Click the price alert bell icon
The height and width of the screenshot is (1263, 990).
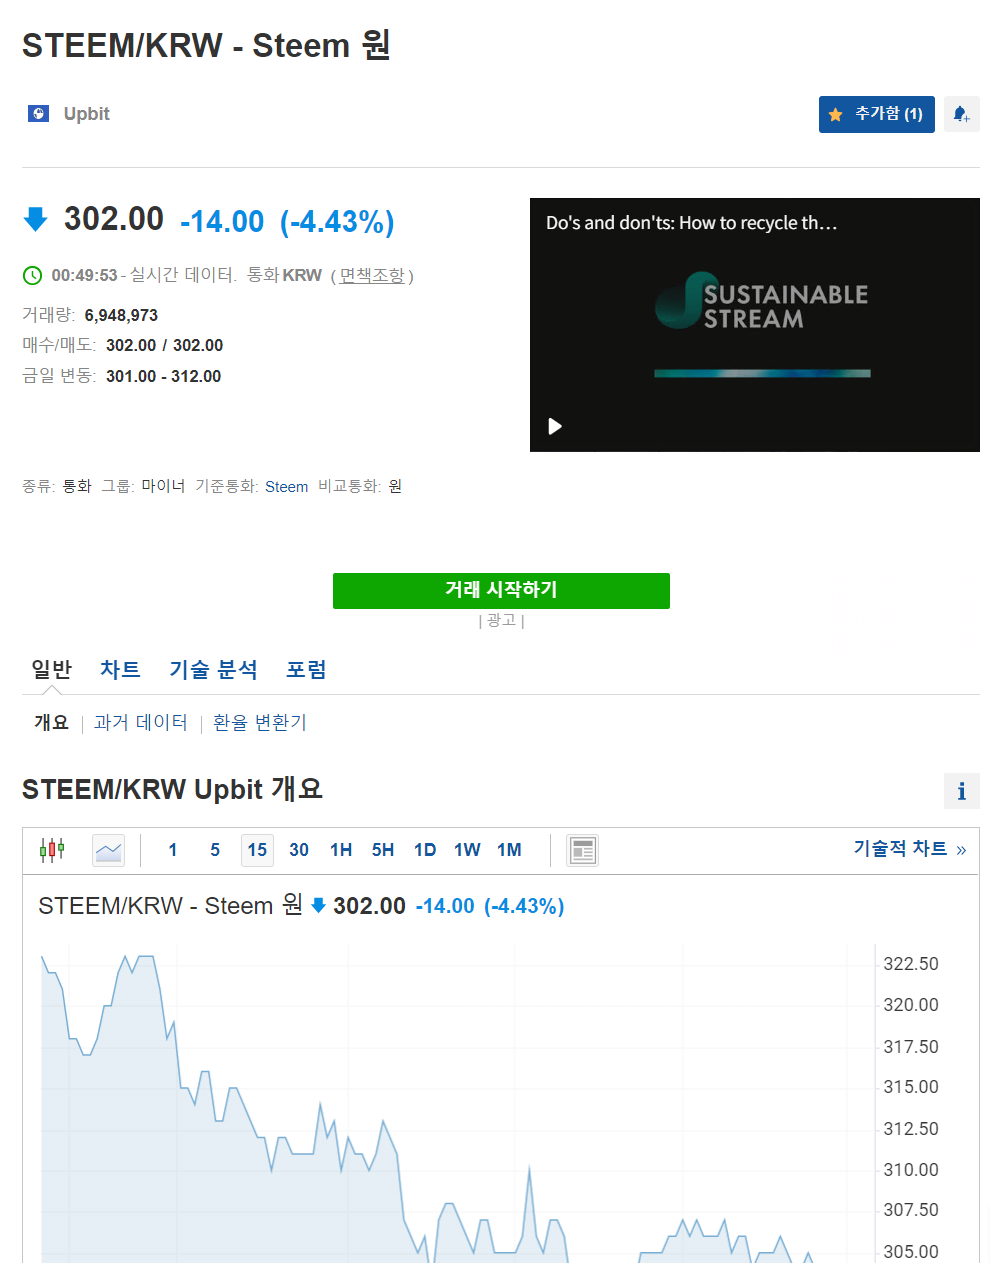(x=961, y=114)
